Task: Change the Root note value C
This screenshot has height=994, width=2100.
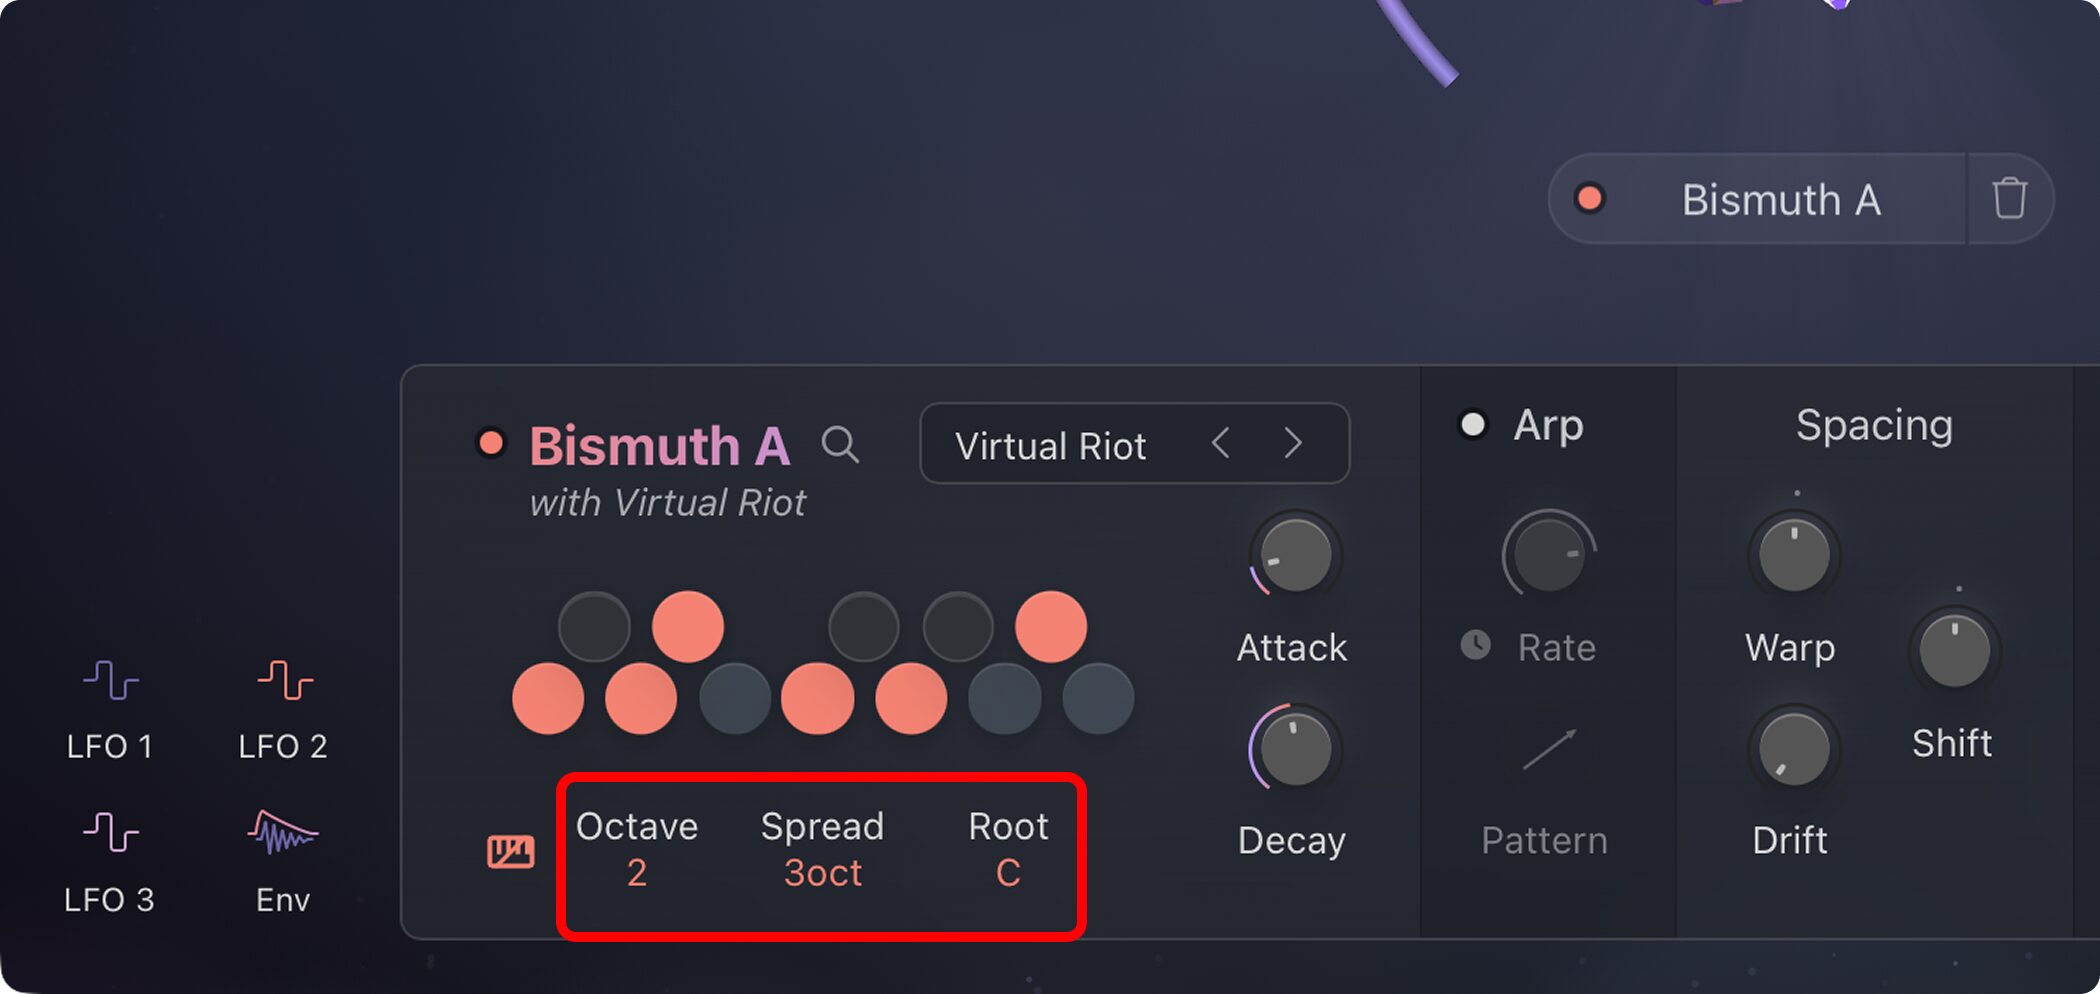Action: [1008, 873]
